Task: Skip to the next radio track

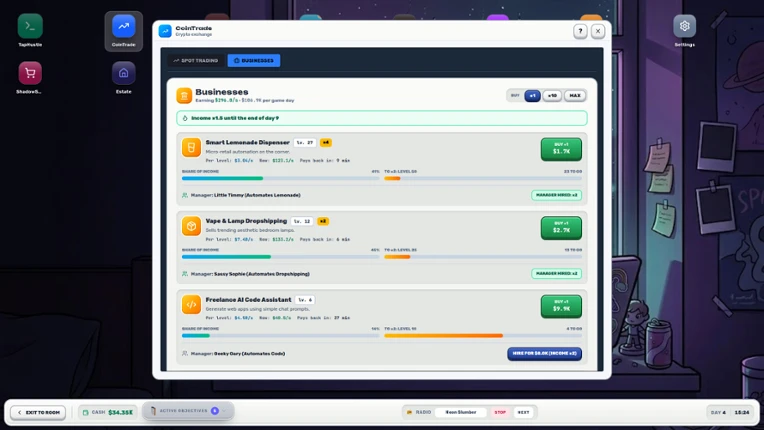Action: tap(523, 412)
